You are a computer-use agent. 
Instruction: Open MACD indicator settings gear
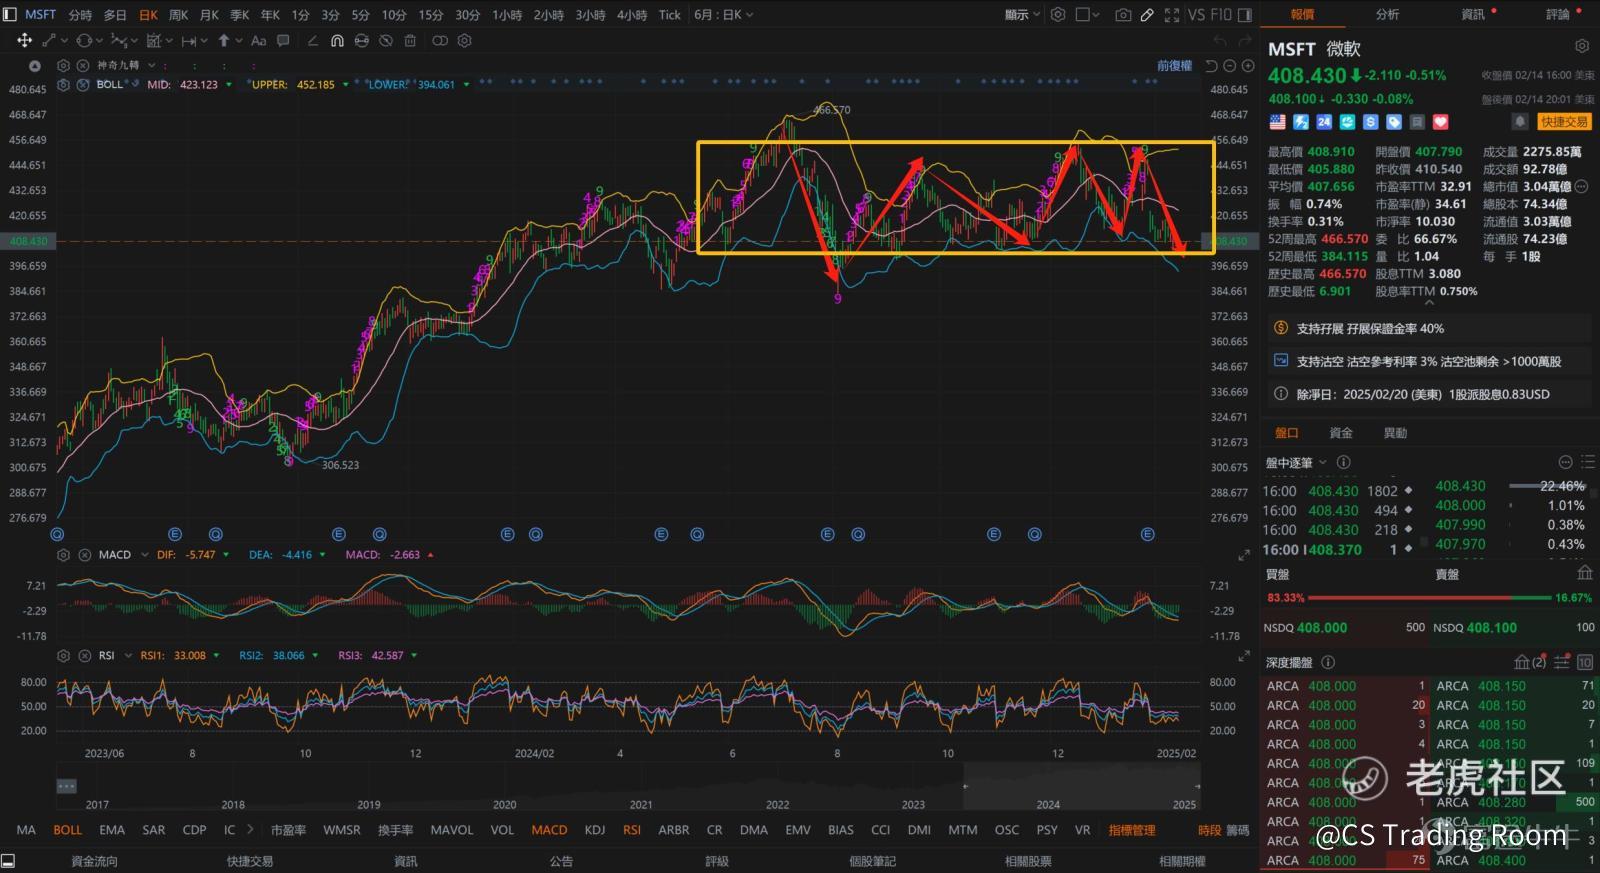point(64,555)
